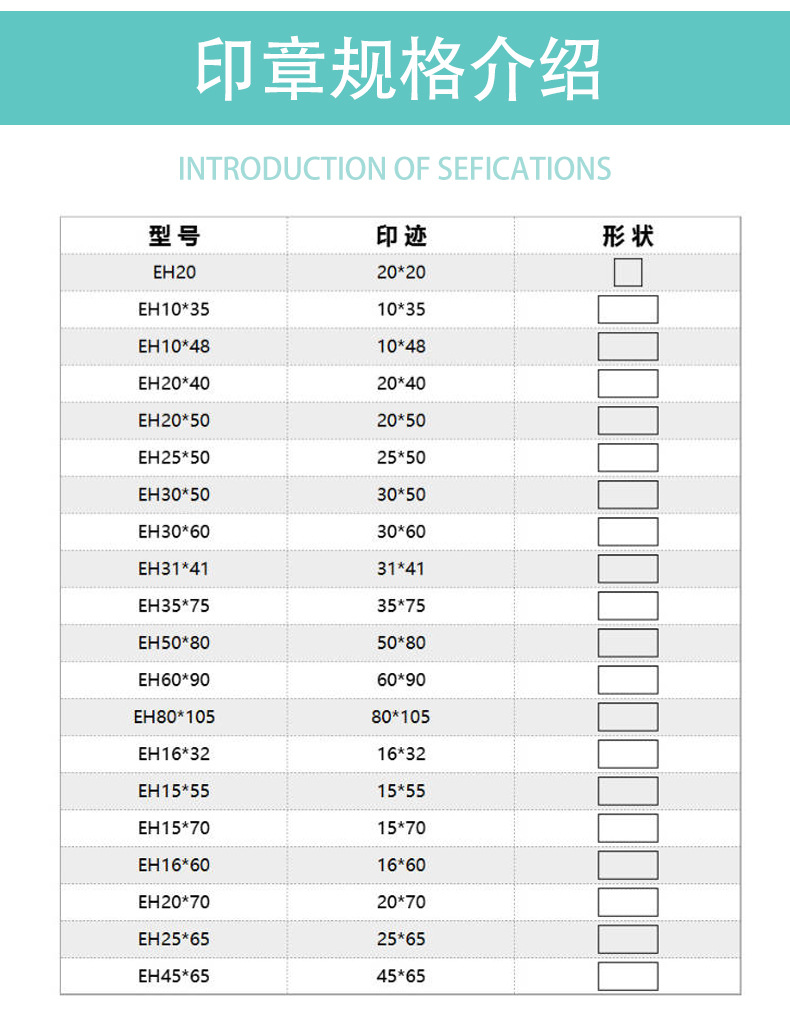Select the shape box for EH20*40
The image size is (790, 1032).
tap(628, 383)
